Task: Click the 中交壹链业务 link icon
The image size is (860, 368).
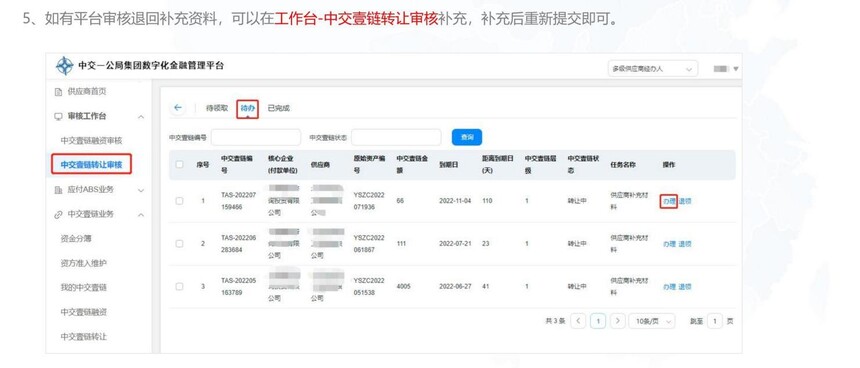Action: click(x=58, y=214)
